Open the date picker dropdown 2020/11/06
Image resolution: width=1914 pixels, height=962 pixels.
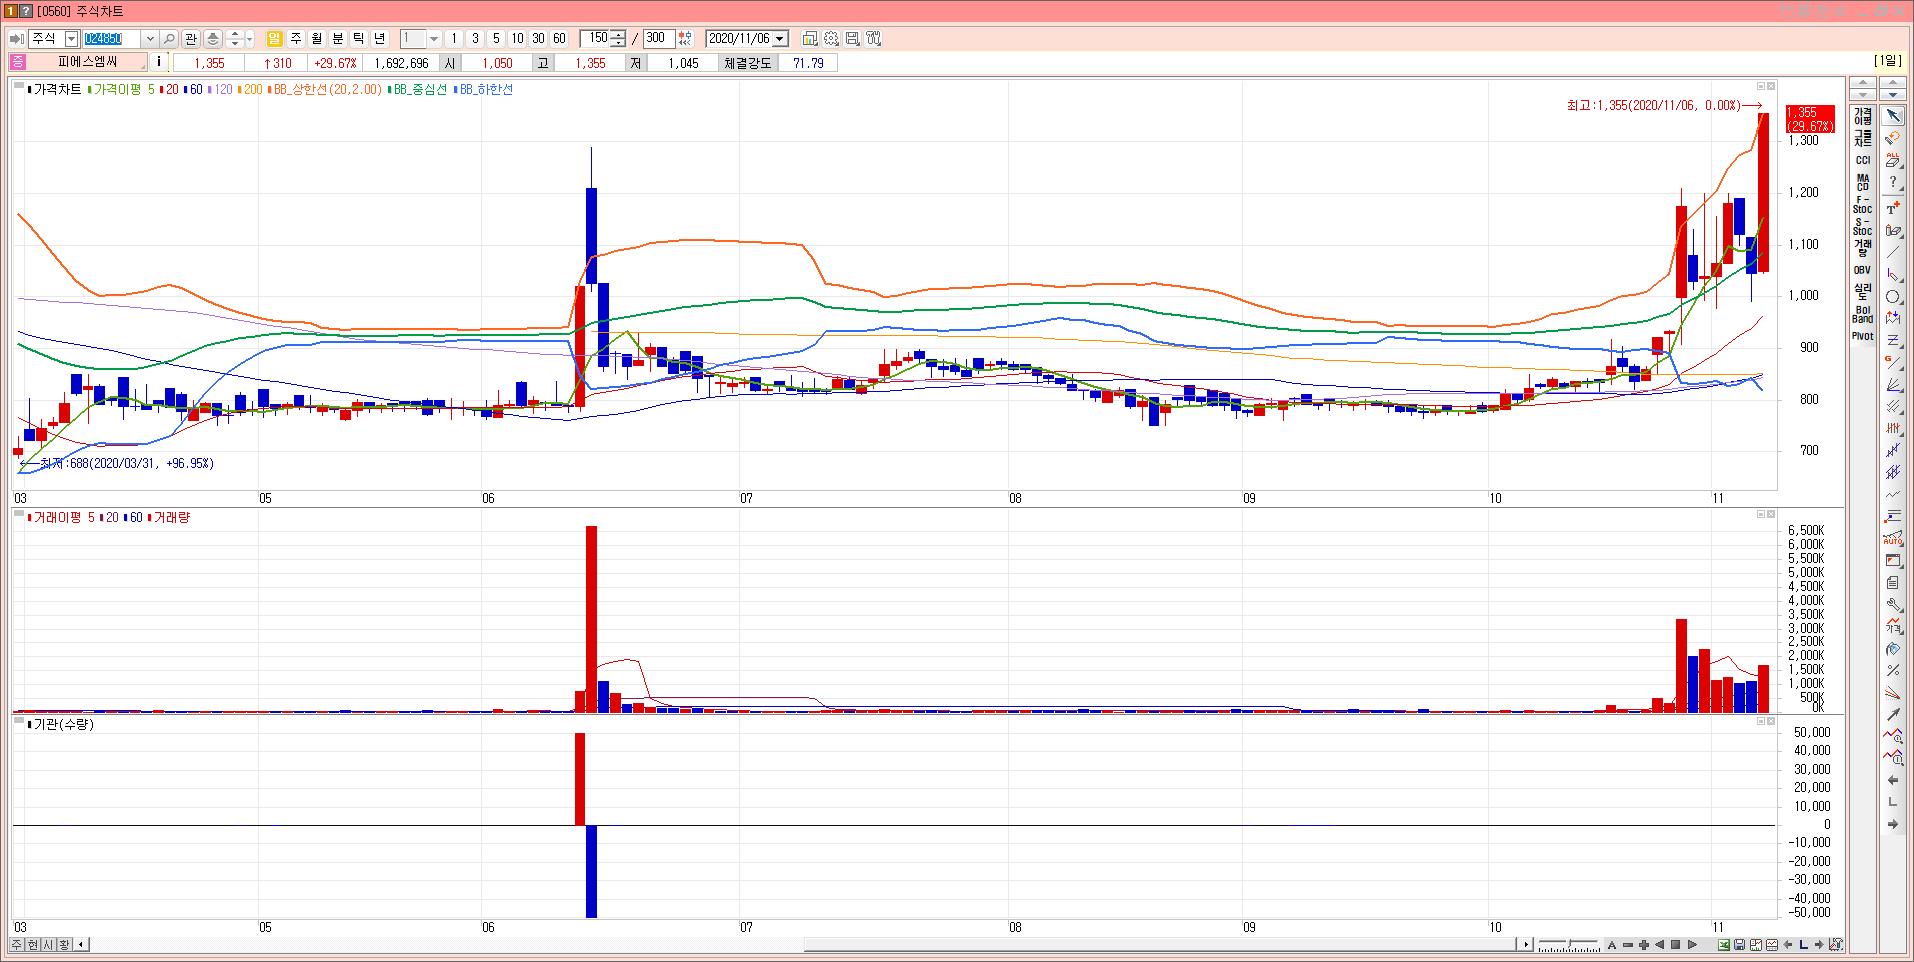click(x=780, y=38)
